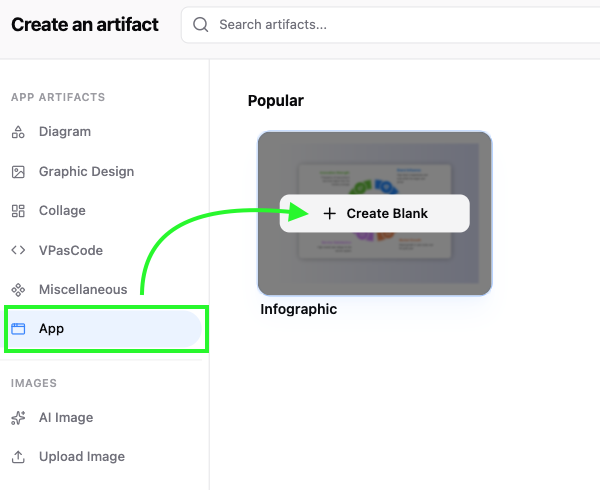Viewport: 600px width, 490px height.
Task: Click the Graphic Design picture icon
Action: coord(18,172)
